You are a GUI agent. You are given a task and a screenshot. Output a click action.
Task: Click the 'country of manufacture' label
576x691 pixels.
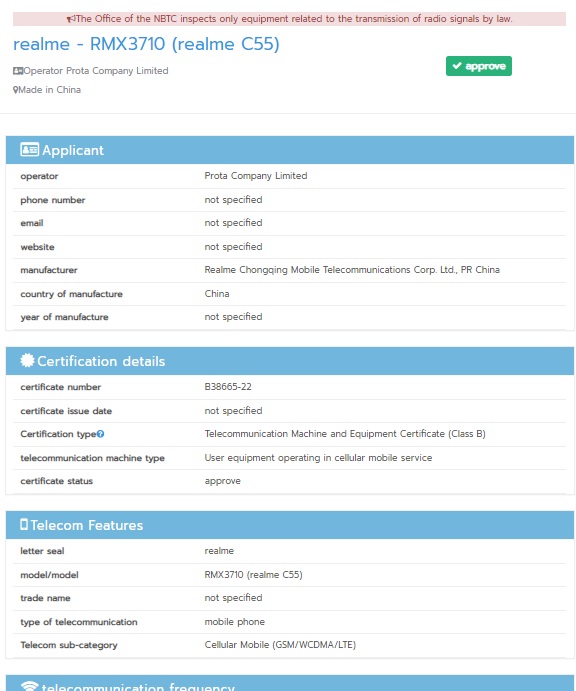(71, 294)
